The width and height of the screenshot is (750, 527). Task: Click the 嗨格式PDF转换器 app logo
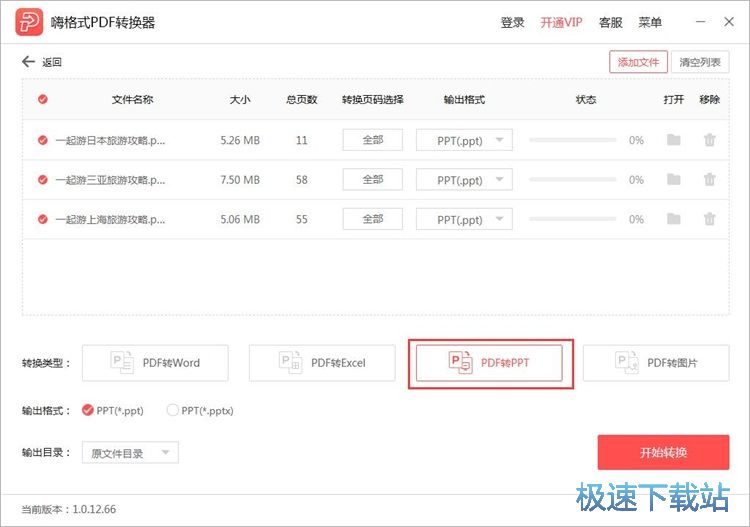(x=29, y=22)
